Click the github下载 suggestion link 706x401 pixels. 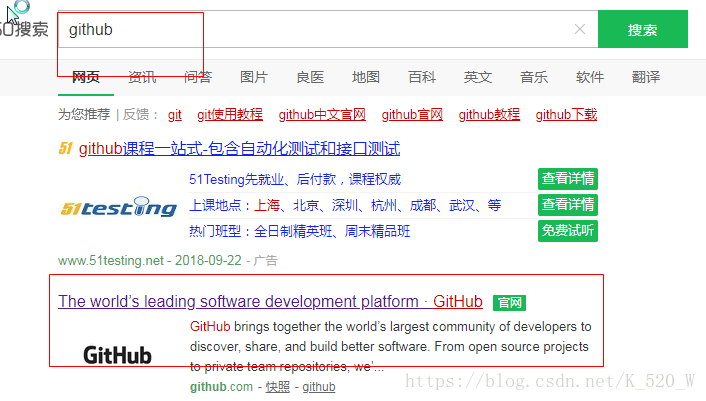[x=566, y=114]
